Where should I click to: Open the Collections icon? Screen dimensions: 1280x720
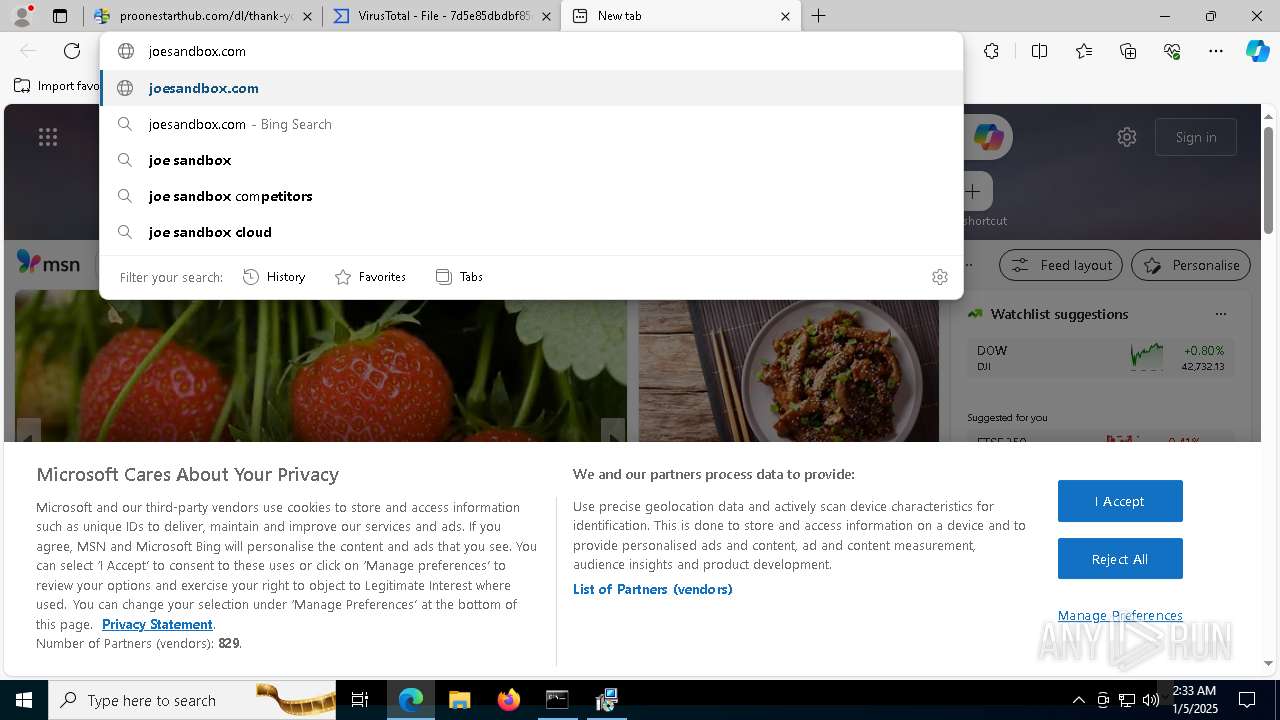pyautogui.click(x=1128, y=51)
